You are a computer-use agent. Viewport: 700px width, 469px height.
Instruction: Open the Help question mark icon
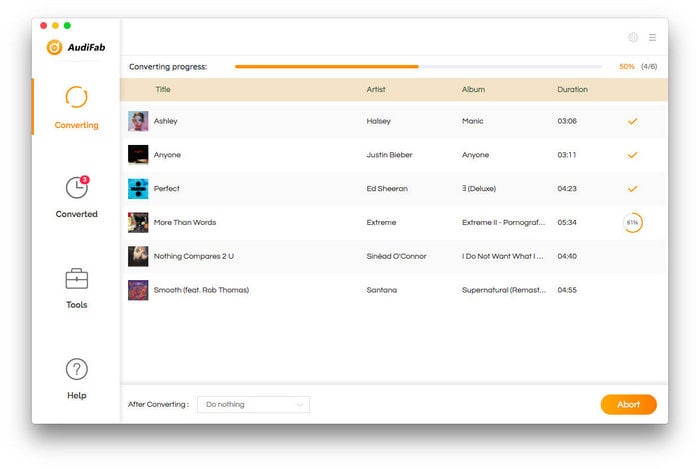click(76, 369)
